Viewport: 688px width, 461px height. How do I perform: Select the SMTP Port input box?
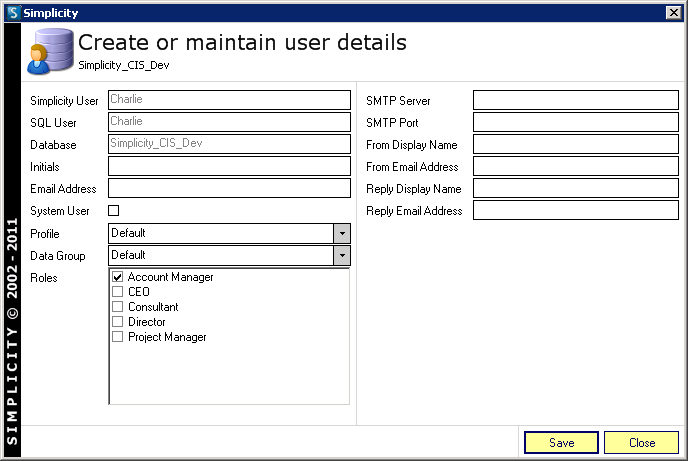(x=576, y=122)
